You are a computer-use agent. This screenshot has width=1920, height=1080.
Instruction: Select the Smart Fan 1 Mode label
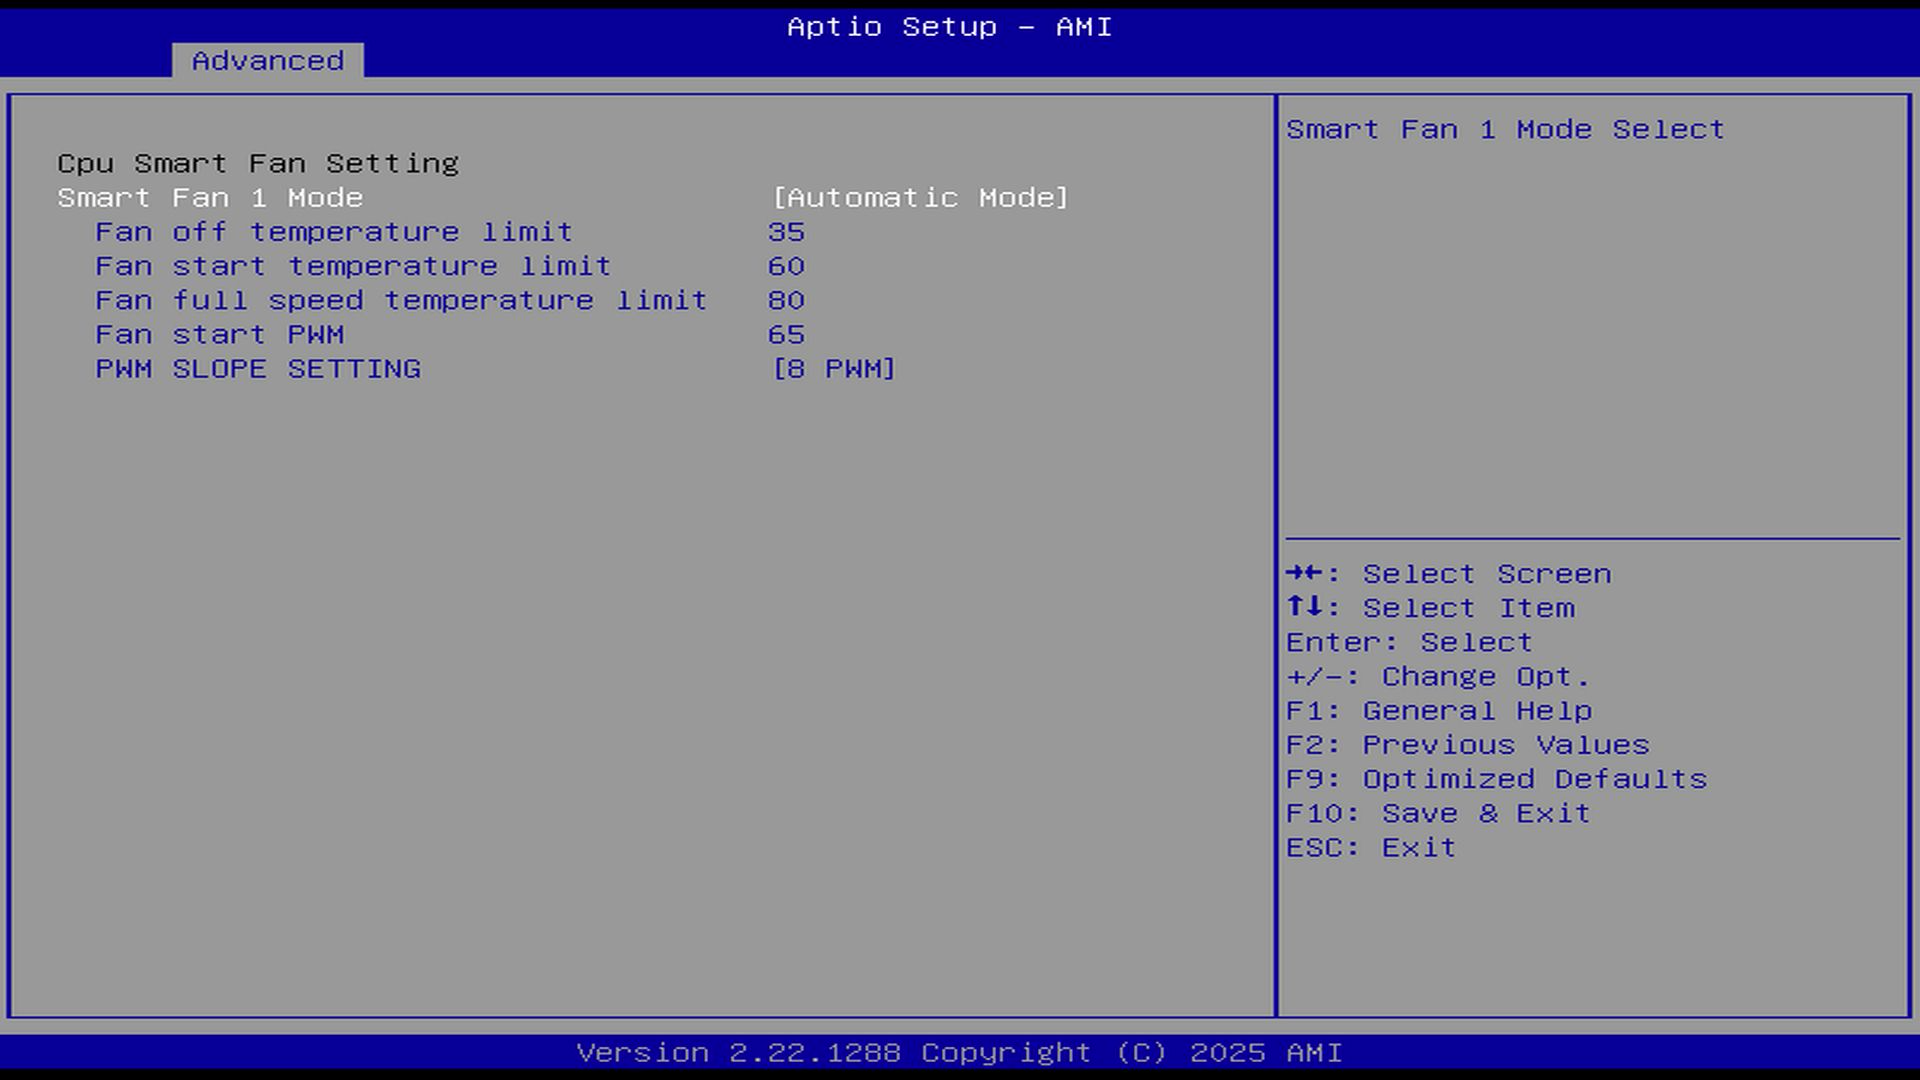(210, 198)
